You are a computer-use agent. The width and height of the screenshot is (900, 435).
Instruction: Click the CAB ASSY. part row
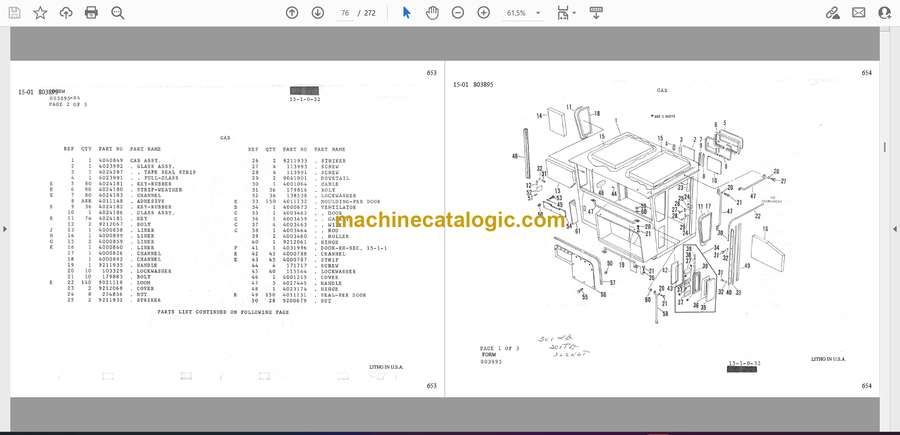coord(115,161)
